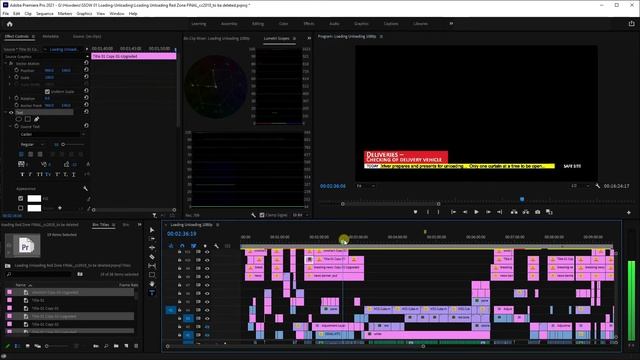Go to Out point button
This screenshot has width=640, height=360.
pos(499,212)
